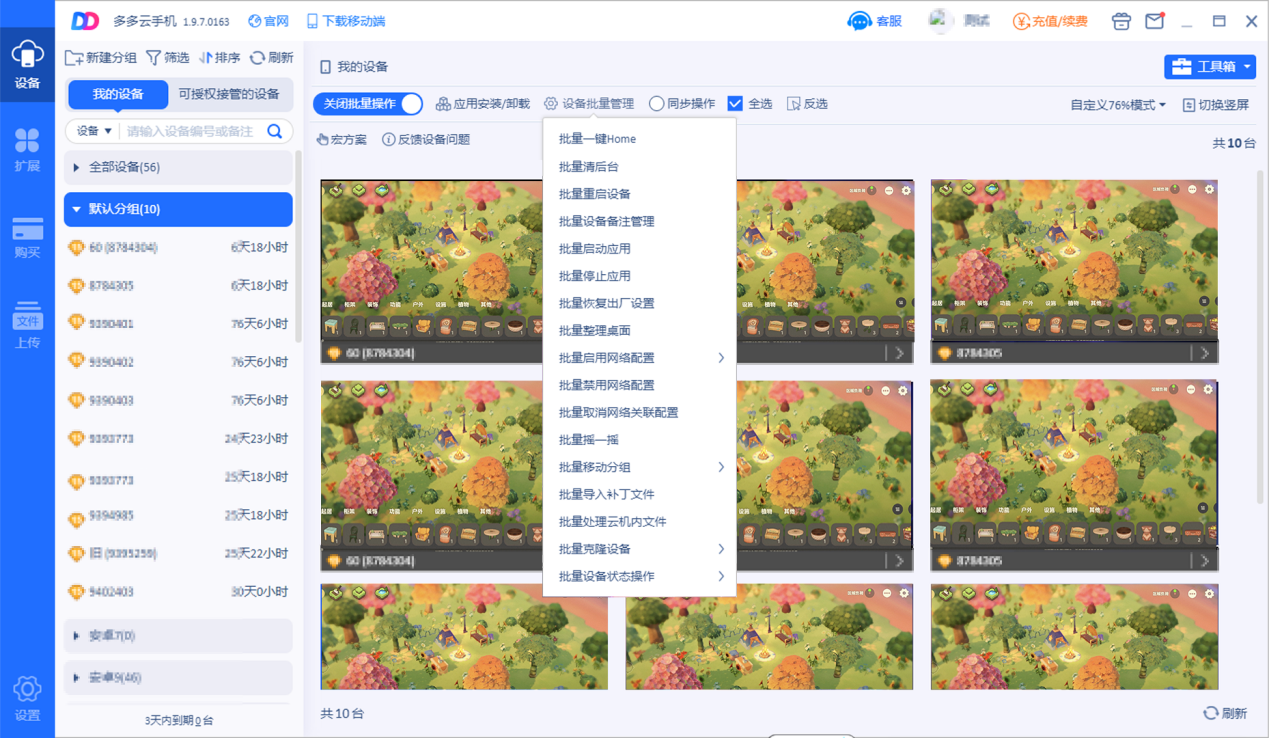
Task: Open the 扩展 sidebar section
Action: tap(27, 150)
